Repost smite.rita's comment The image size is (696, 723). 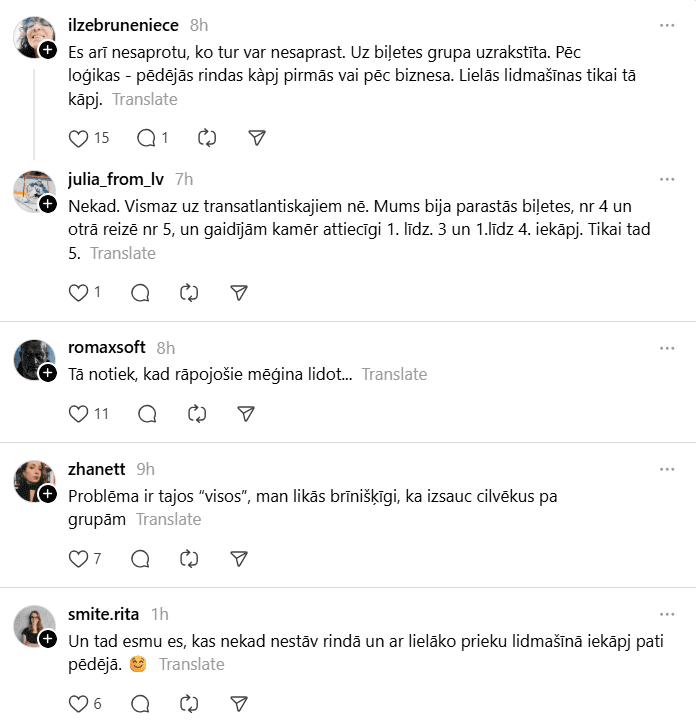(189, 703)
